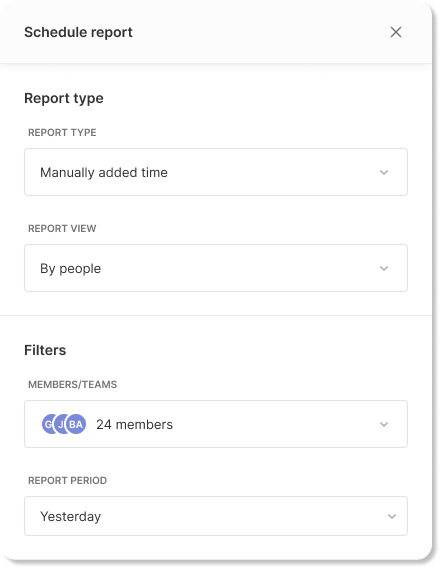Click the BA member avatar

76,424
